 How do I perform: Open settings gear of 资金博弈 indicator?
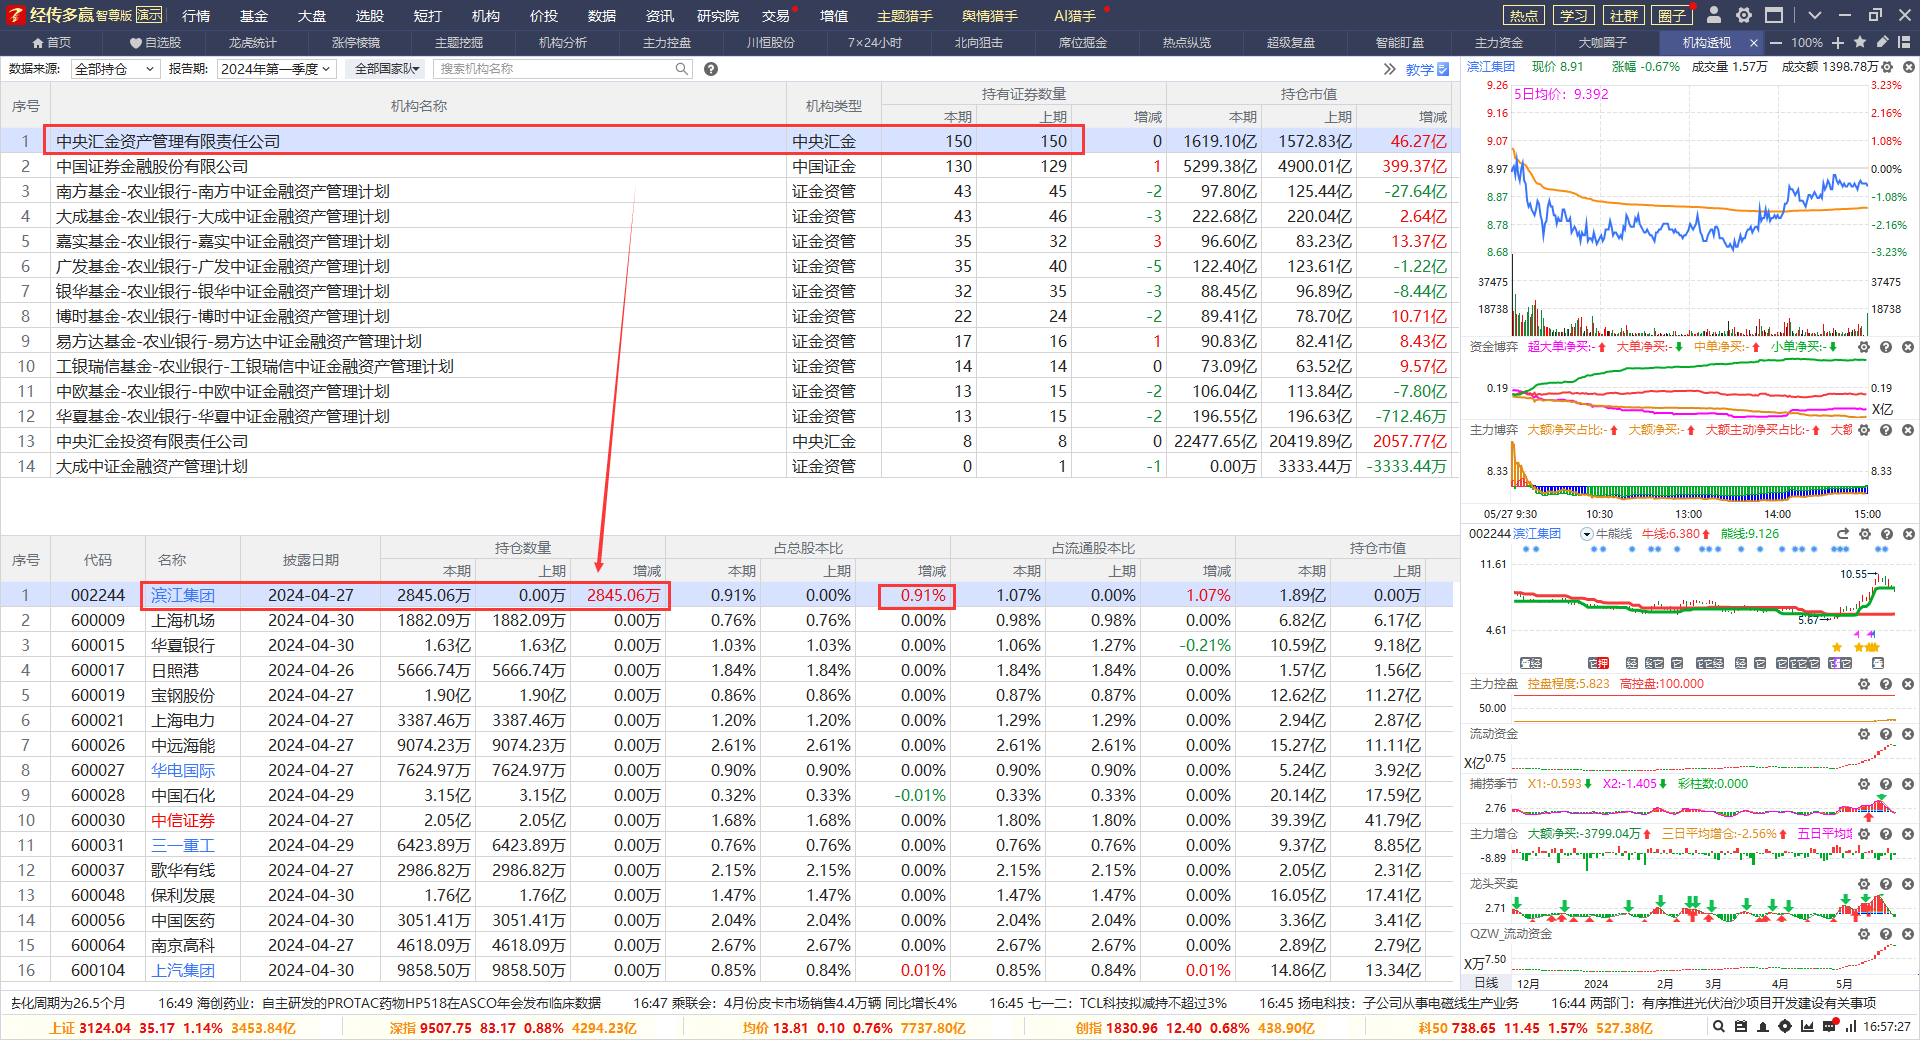1864,347
